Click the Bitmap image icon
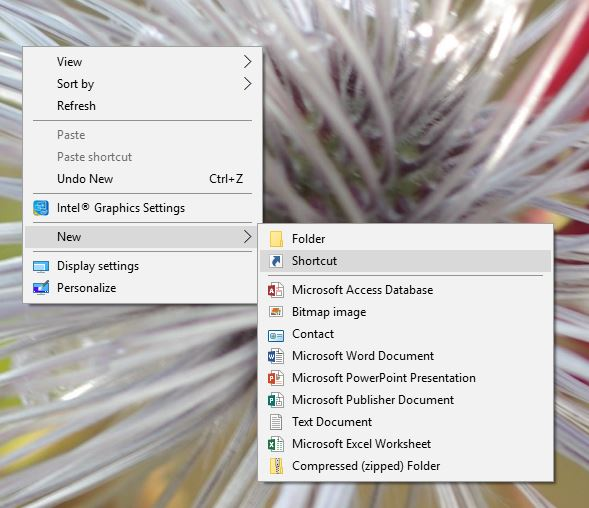The width and height of the screenshot is (589, 508). click(276, 311)
